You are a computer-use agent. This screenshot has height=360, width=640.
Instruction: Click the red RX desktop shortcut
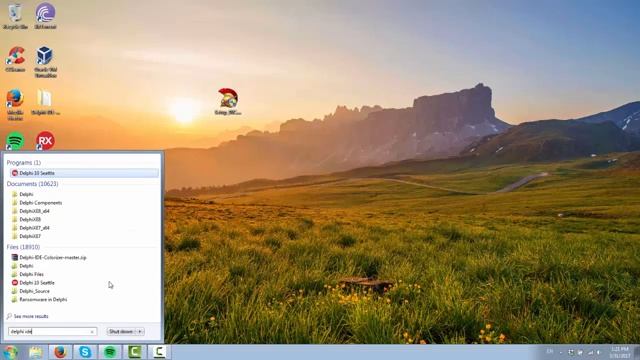[45, 141]
